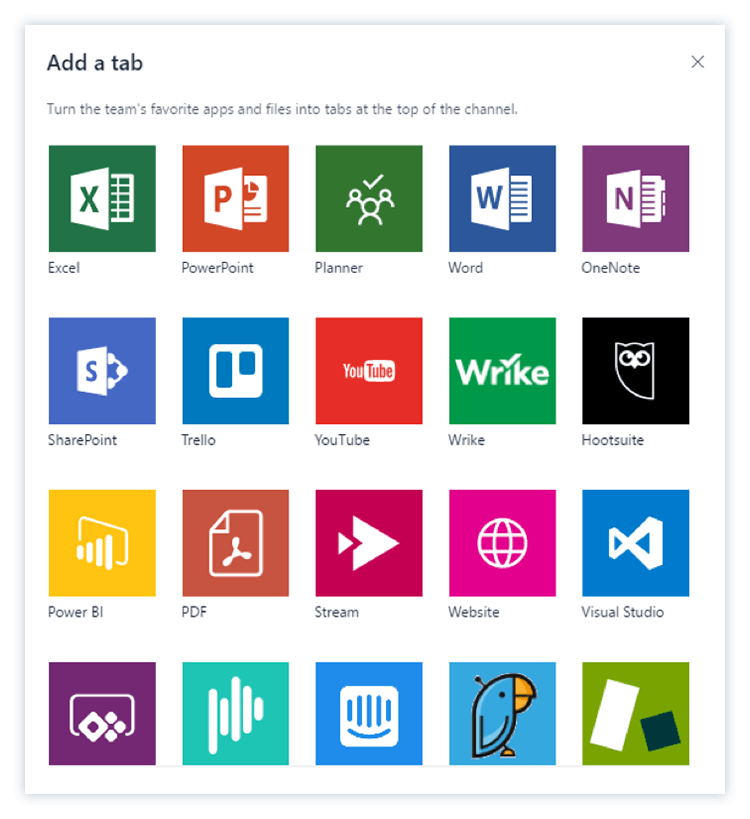This screenshot has height=819, width=750.
Task: Click the 'Add a tab' heading
Action: click(95, 63)
